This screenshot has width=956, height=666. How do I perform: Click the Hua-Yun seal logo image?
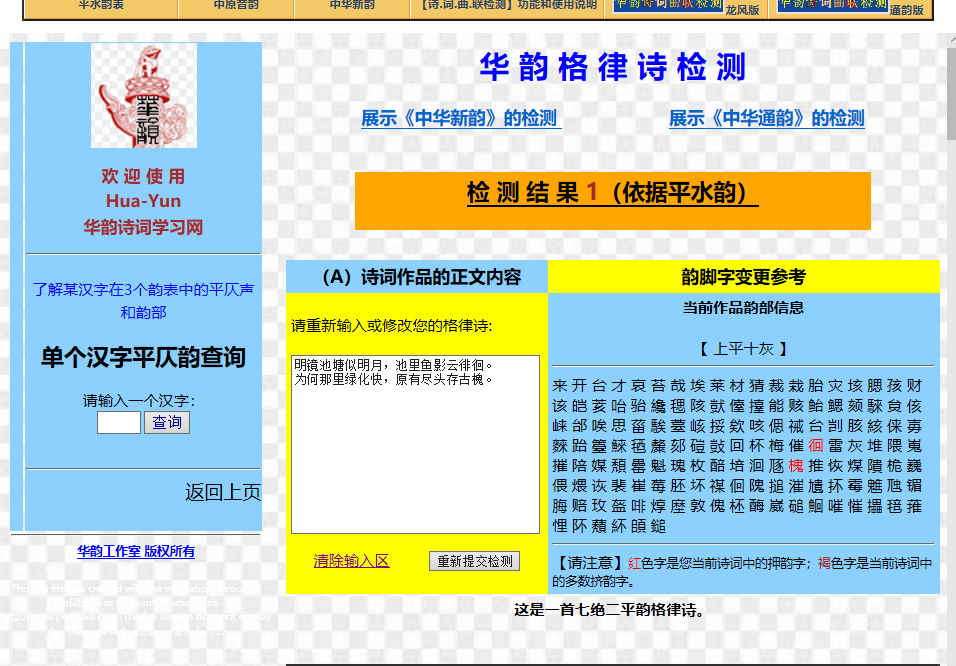pos(144,96)
